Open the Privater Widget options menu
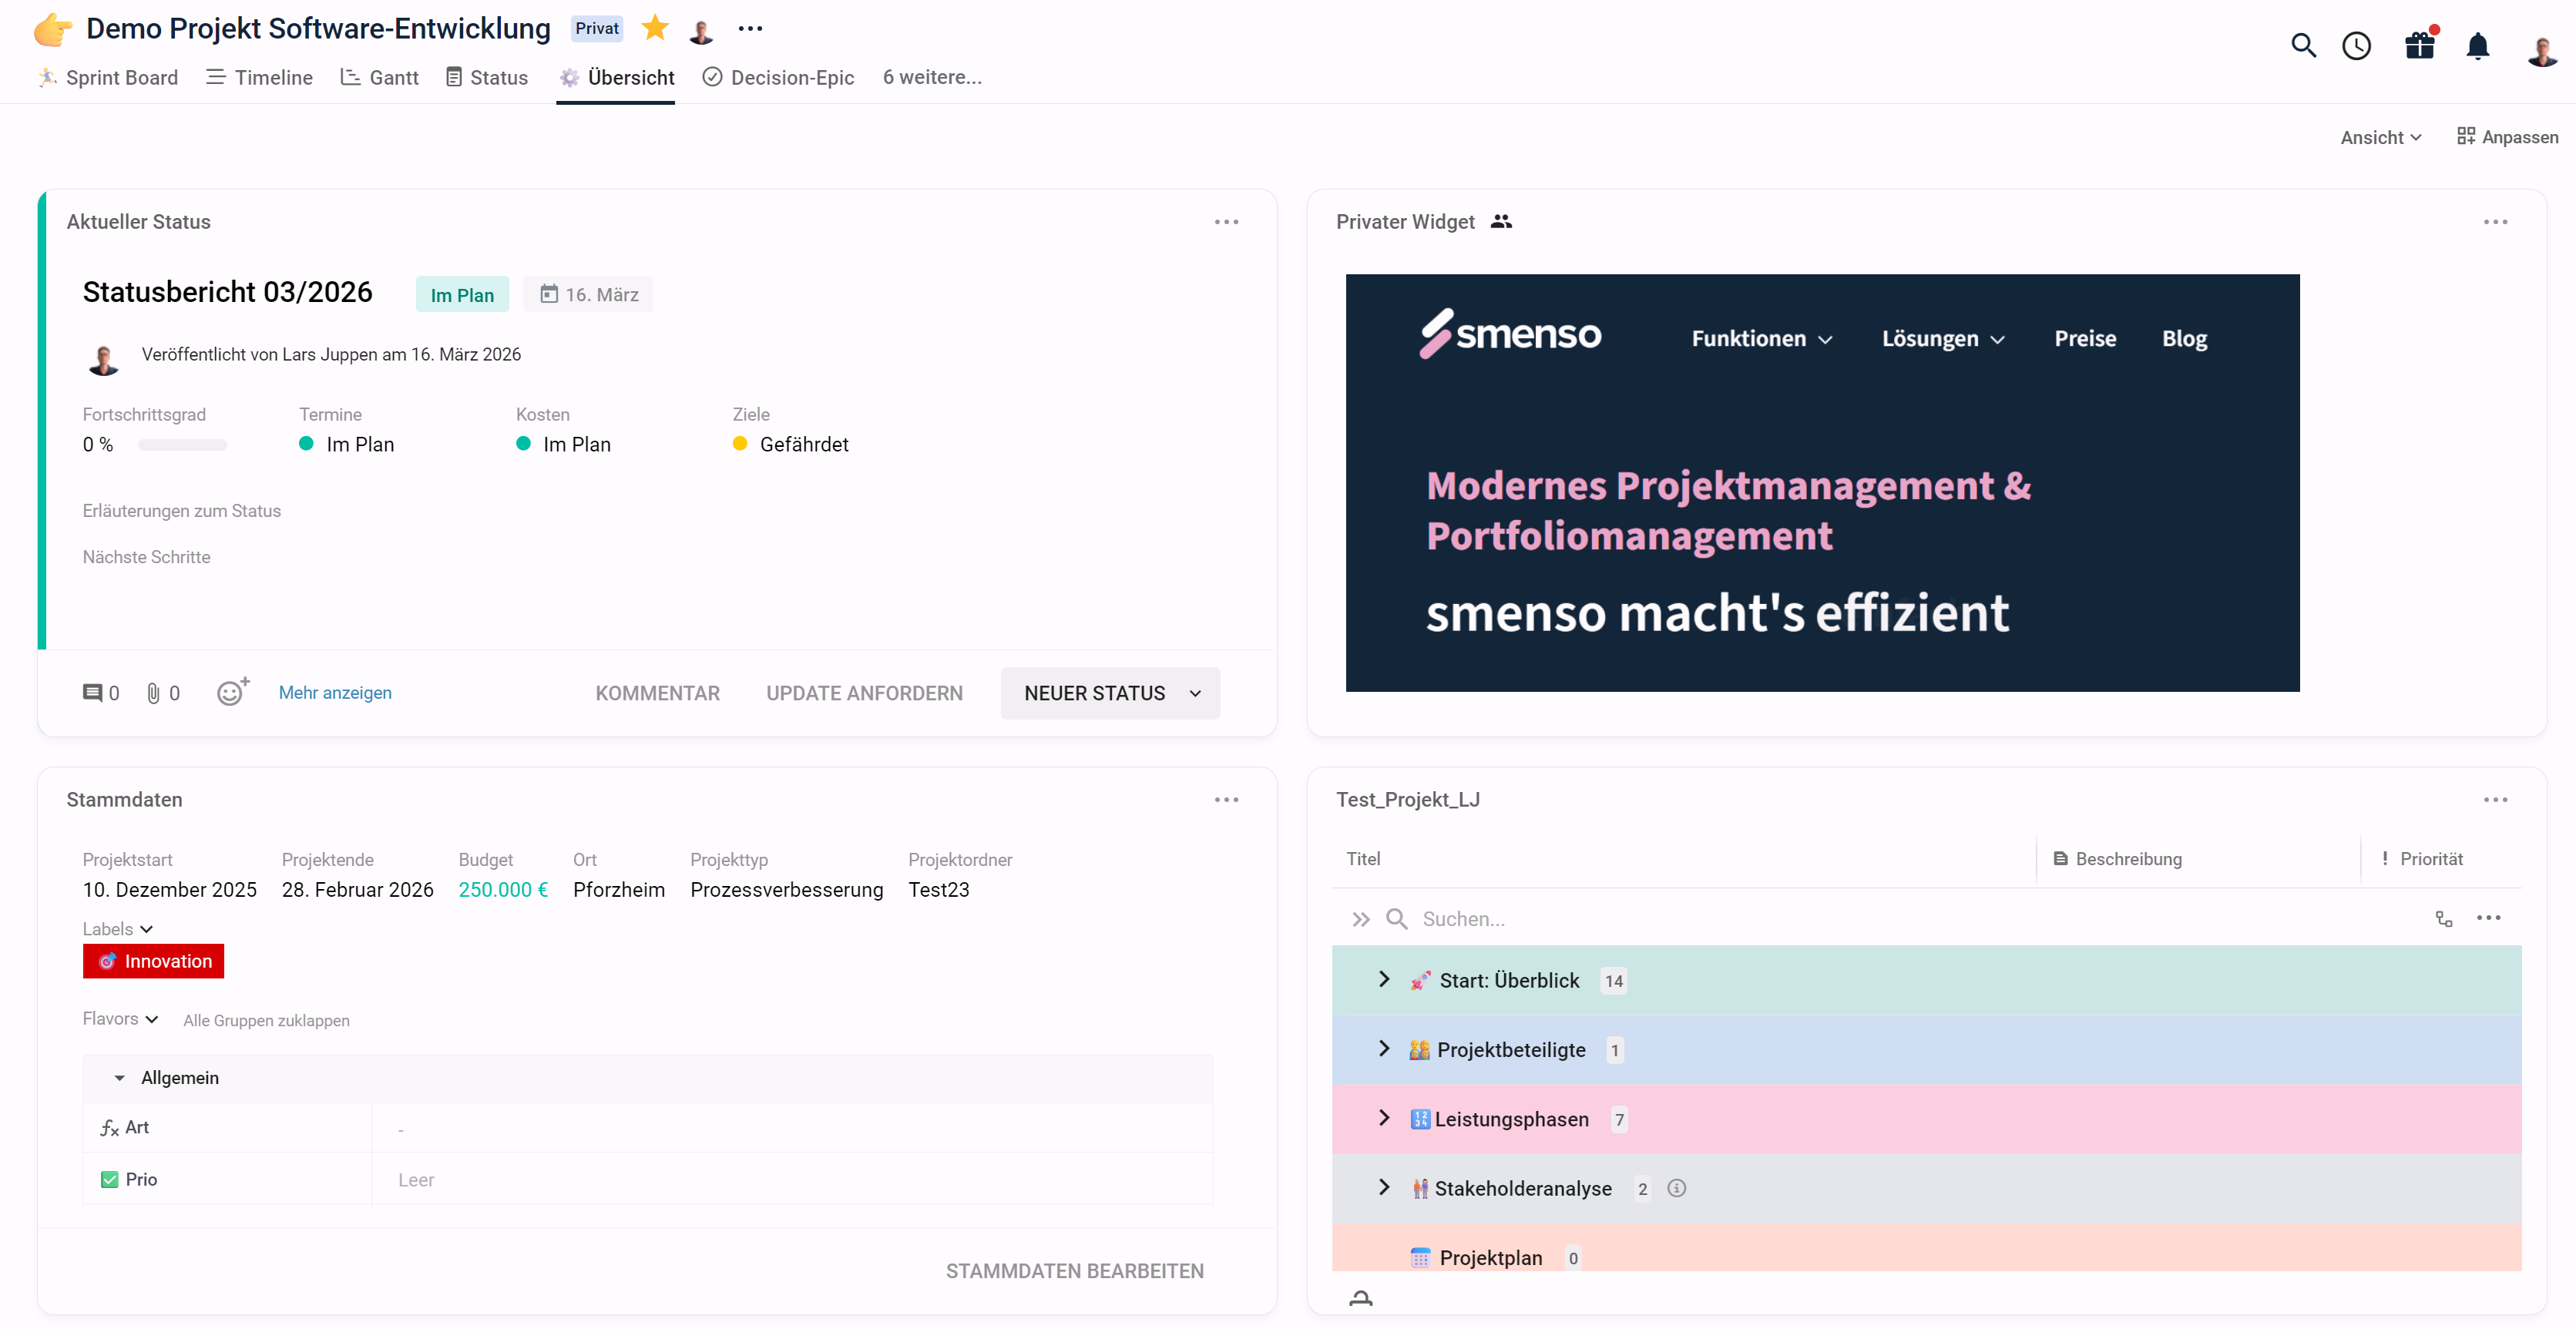The image size is (2576, 1329). (x=2495, y=222)
